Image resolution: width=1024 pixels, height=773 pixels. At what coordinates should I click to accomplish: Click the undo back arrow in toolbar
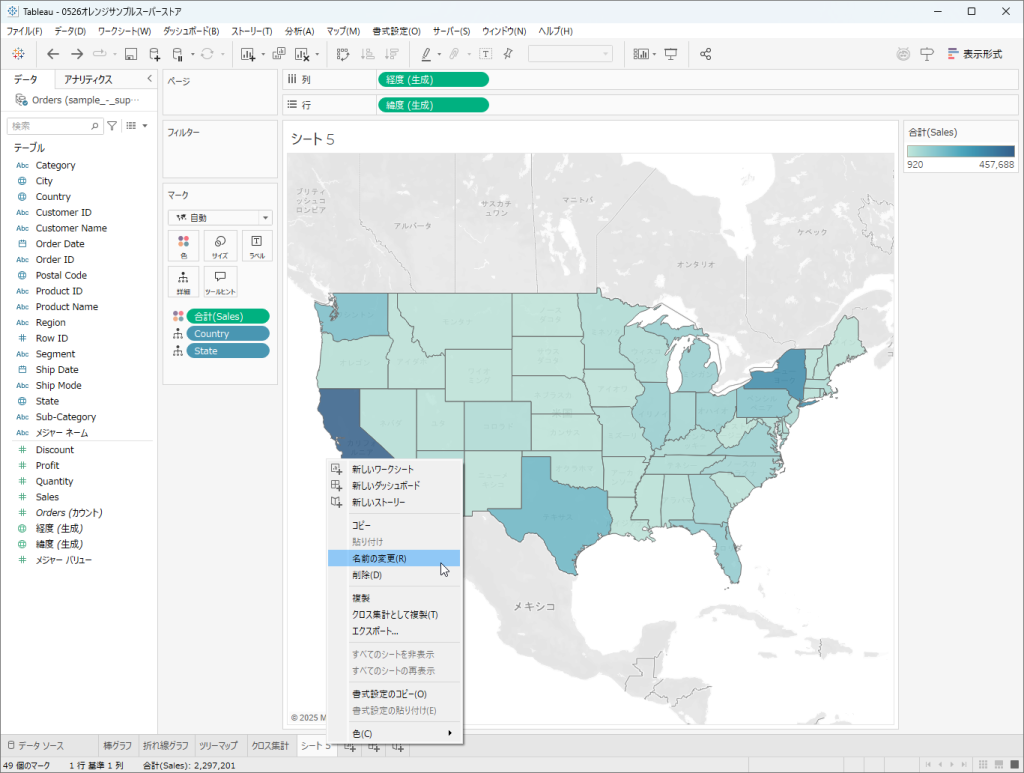point(53,54)
